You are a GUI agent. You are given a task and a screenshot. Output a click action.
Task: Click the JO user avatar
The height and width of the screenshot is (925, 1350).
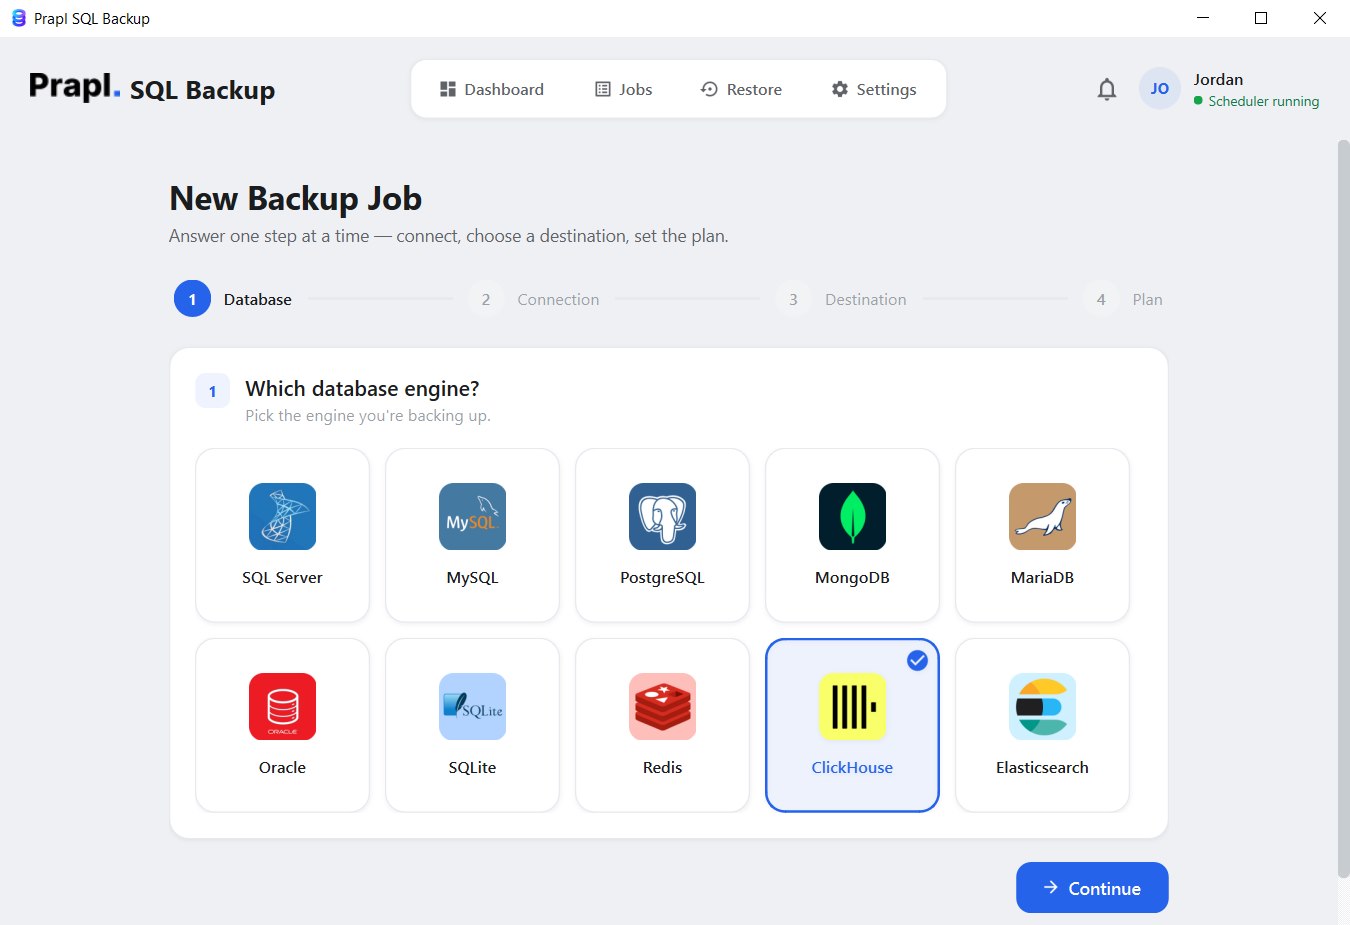click(x=1159, y=89)
